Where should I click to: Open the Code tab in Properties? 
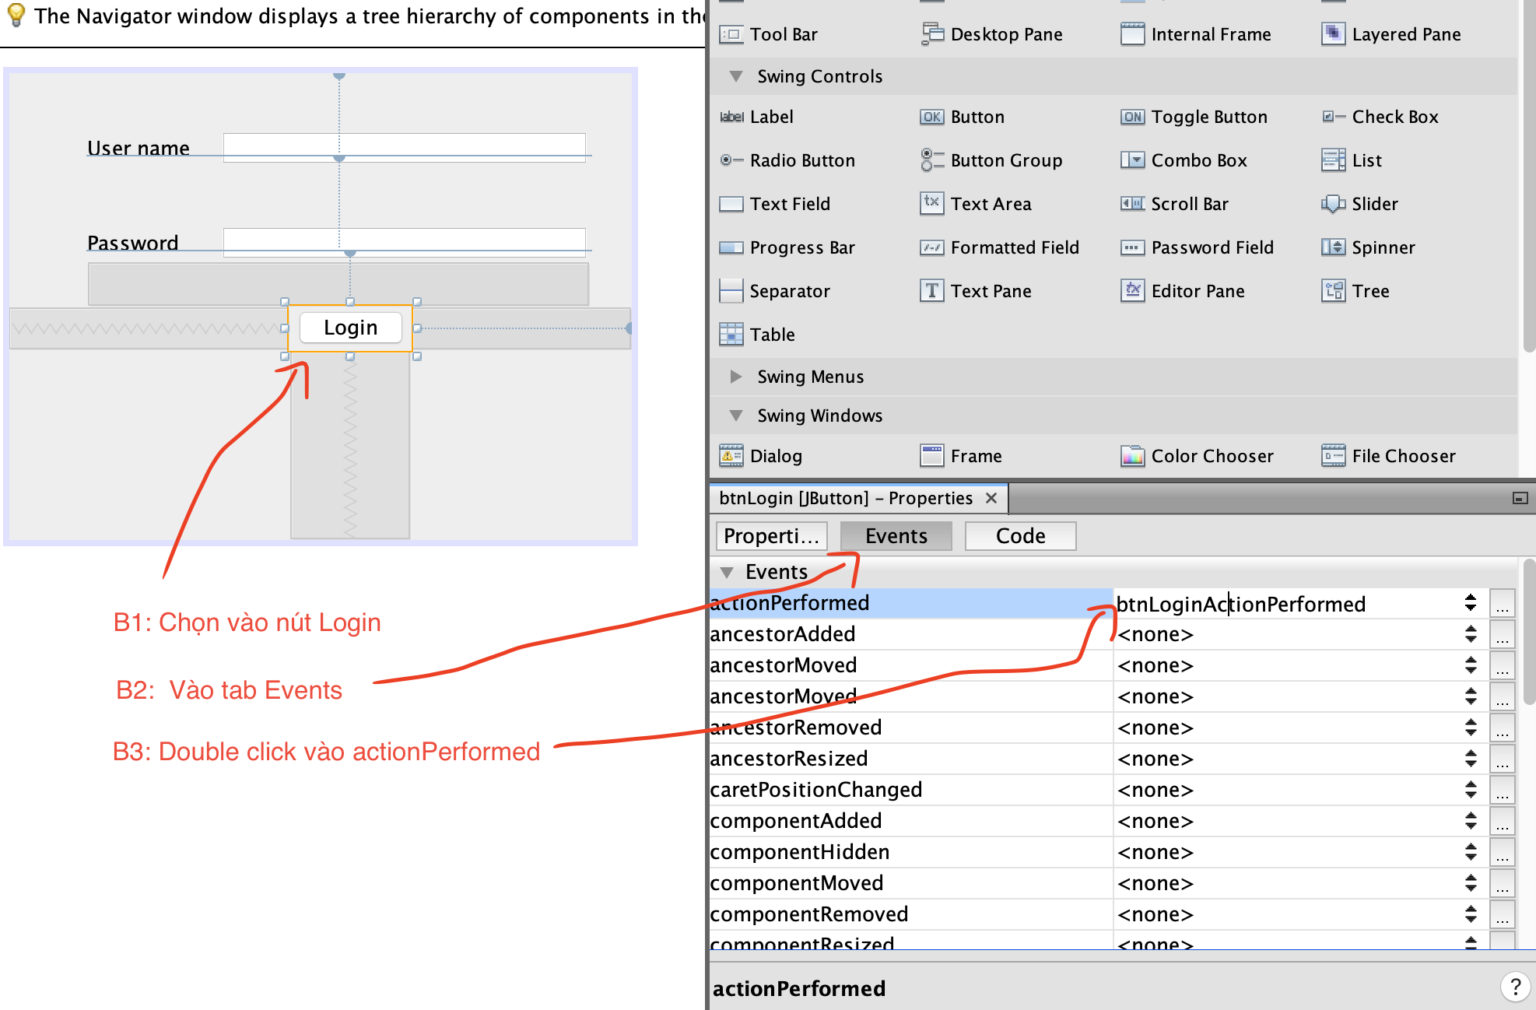(x=1019, y=536)
